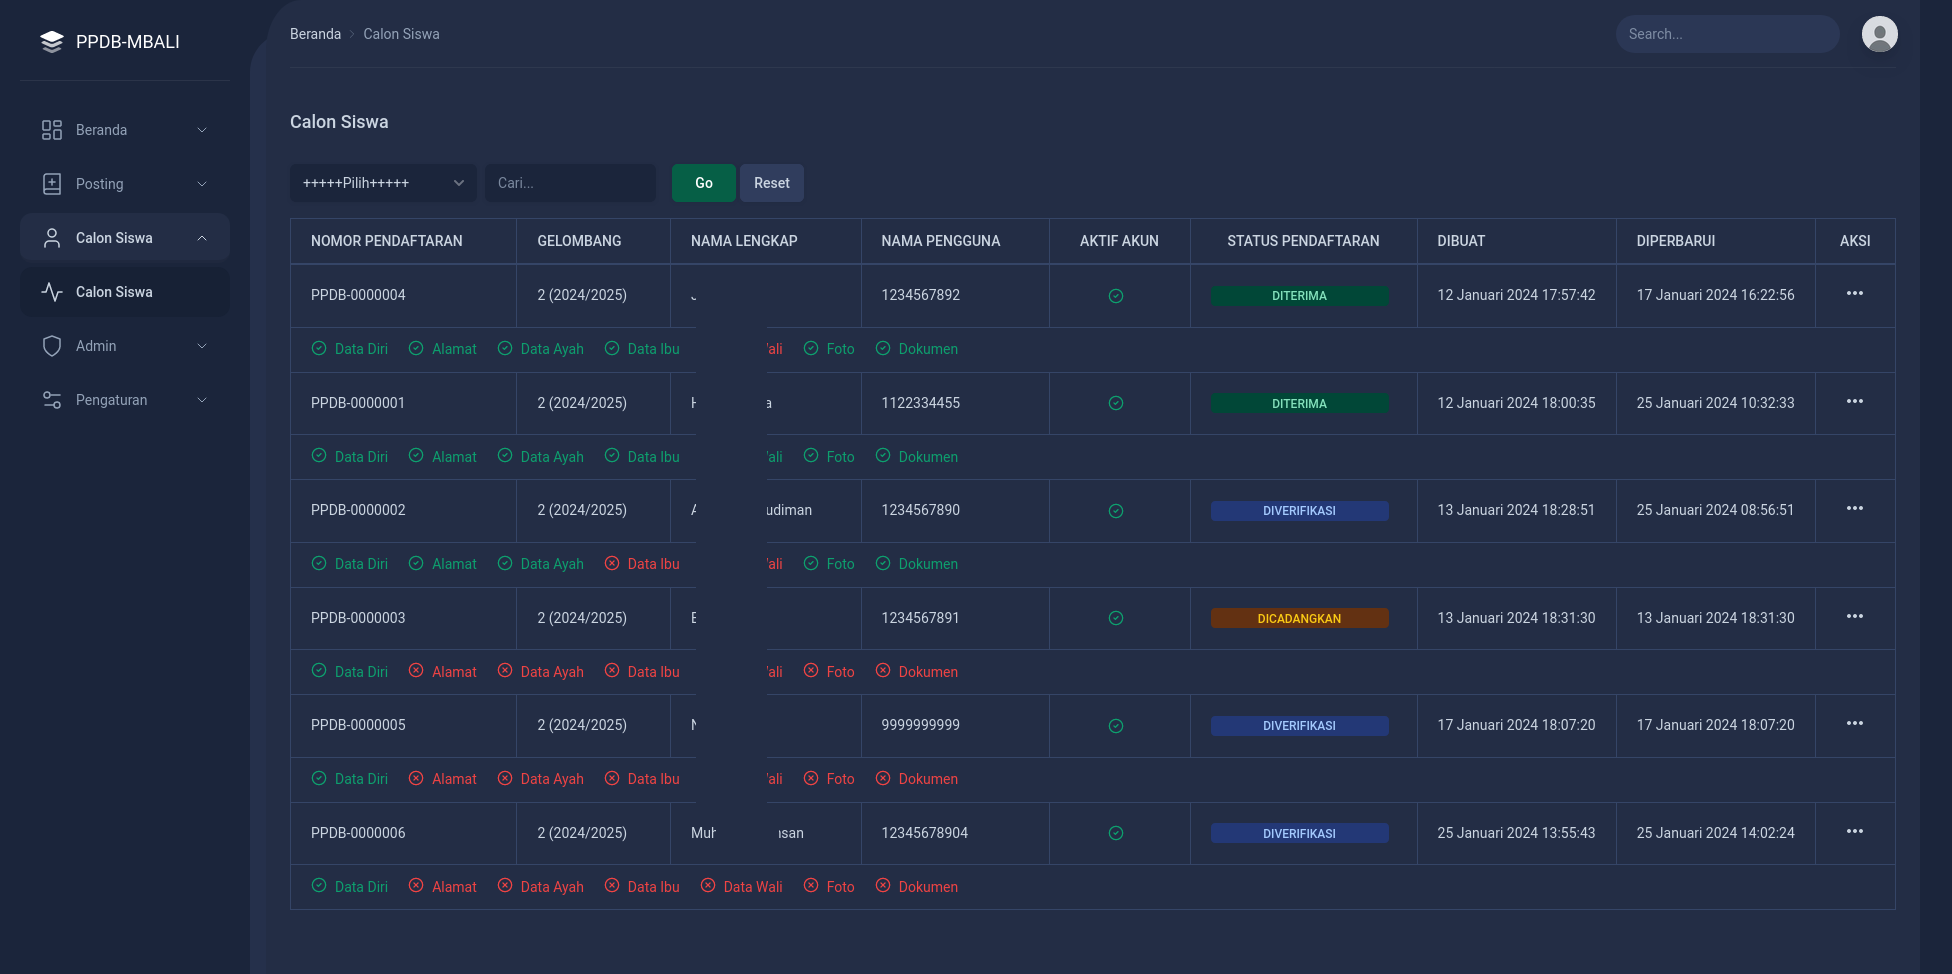Expand the Pengaturan chevron in sidebar
Screen dimensions: 1952x974
click(202, 400)
